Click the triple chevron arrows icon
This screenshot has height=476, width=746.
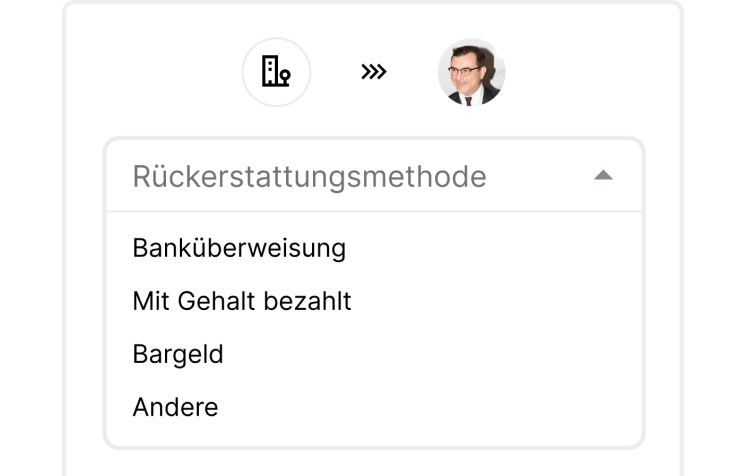click(x=374, y=73)
